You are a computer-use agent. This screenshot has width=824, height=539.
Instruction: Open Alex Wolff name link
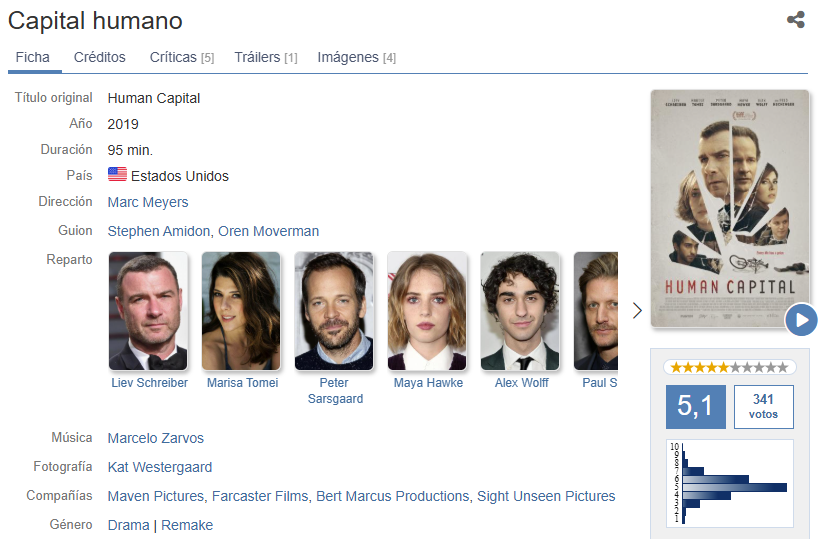pyautogui.click(x=521, y=383)
